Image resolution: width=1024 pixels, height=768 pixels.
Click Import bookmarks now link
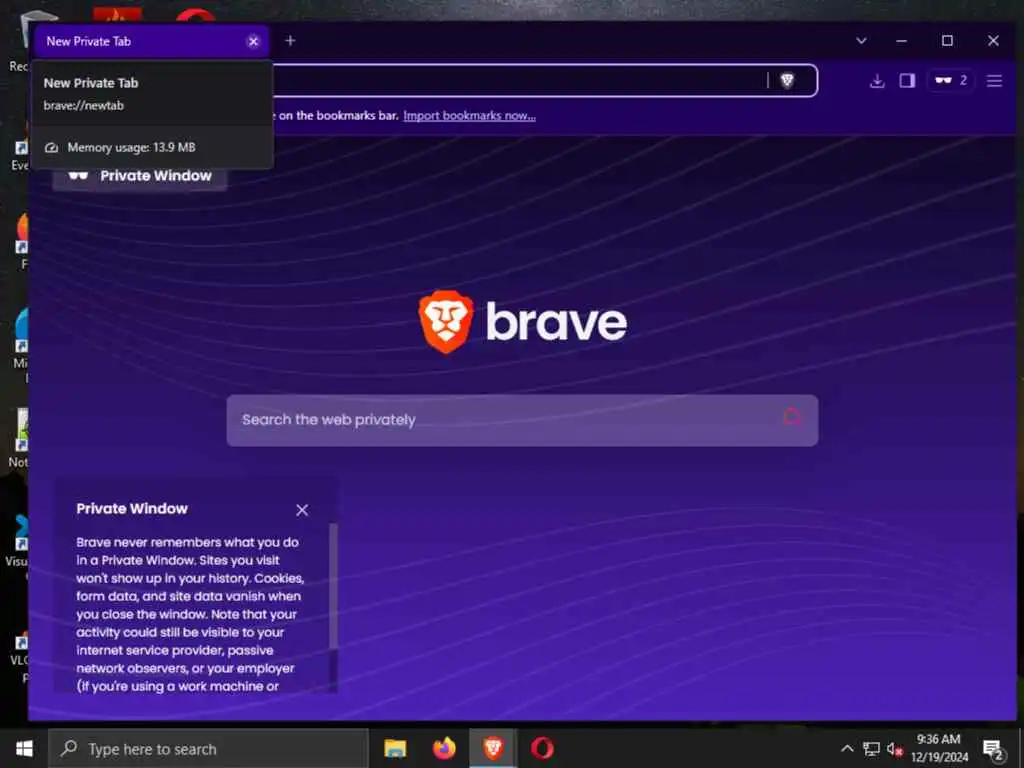point(469,116)
